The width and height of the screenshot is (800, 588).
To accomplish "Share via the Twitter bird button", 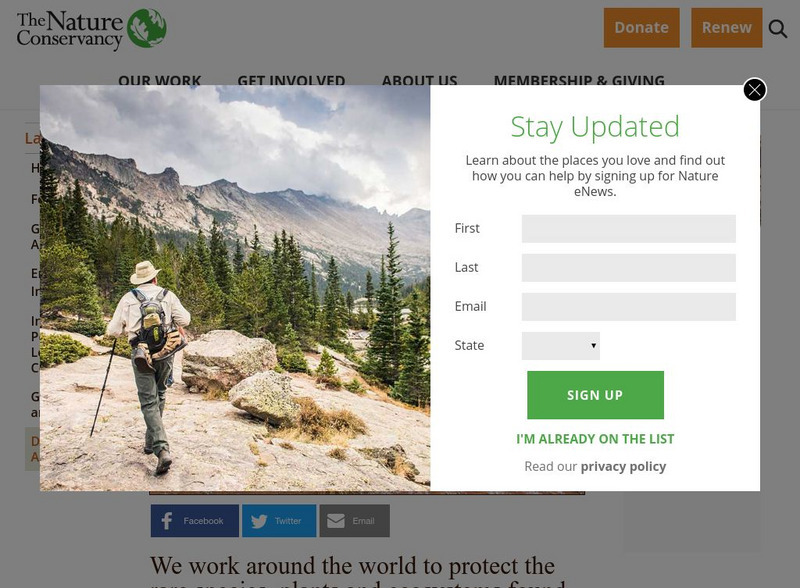I will (x=279, y=521).
